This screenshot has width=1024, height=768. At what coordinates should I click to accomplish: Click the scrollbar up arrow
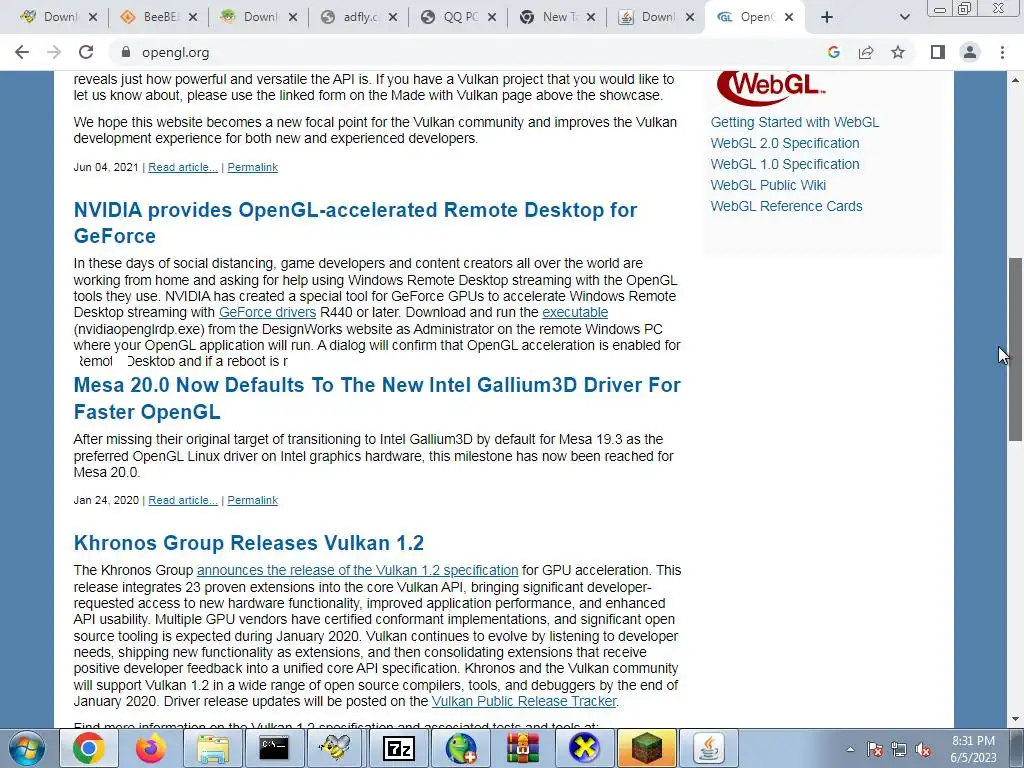[1015, 80]
